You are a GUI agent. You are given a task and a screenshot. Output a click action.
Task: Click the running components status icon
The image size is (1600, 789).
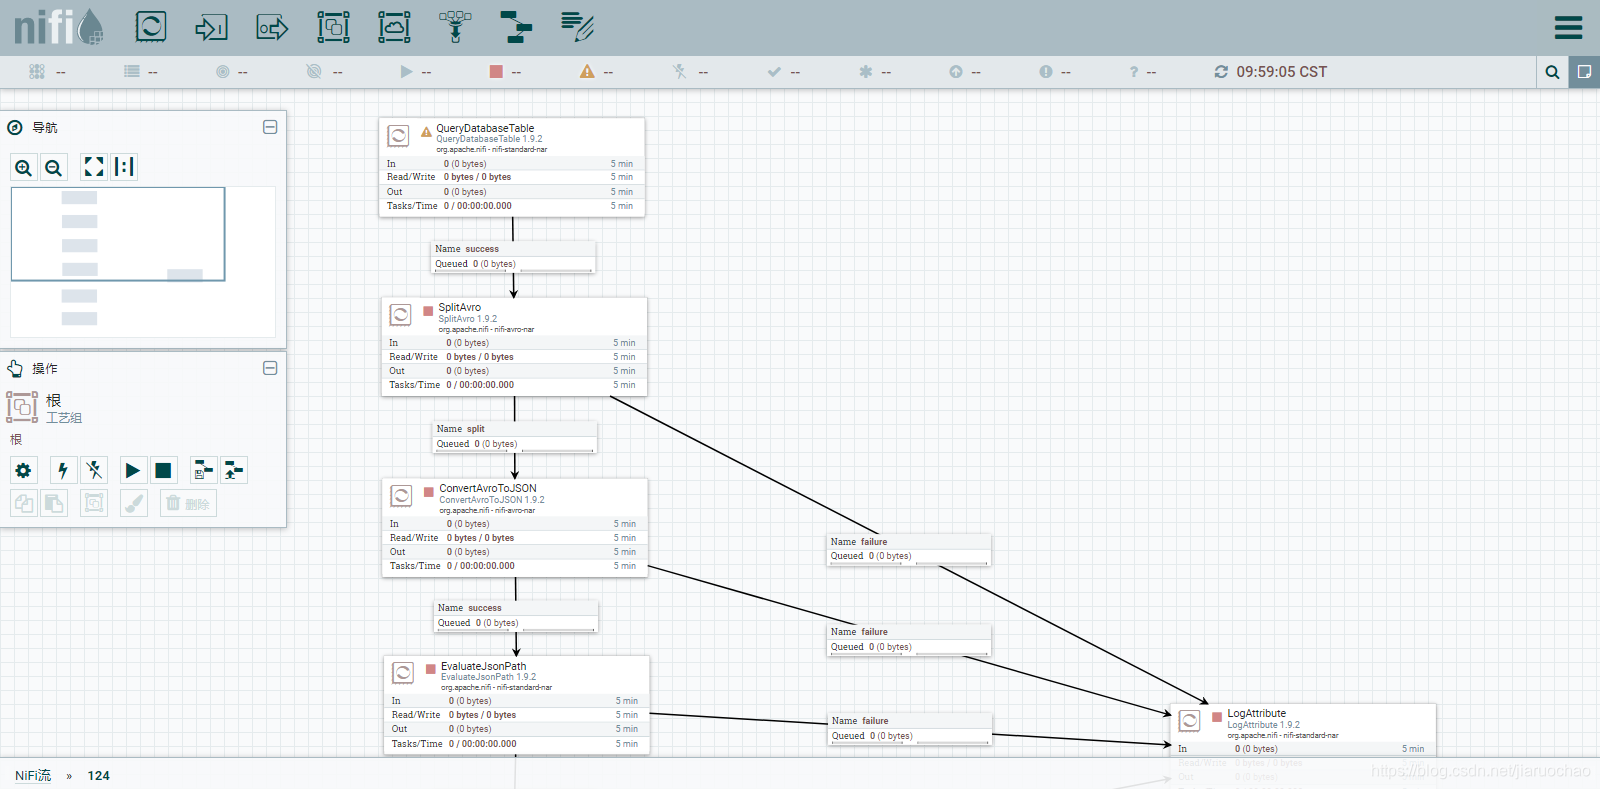(x=406, y=72)
